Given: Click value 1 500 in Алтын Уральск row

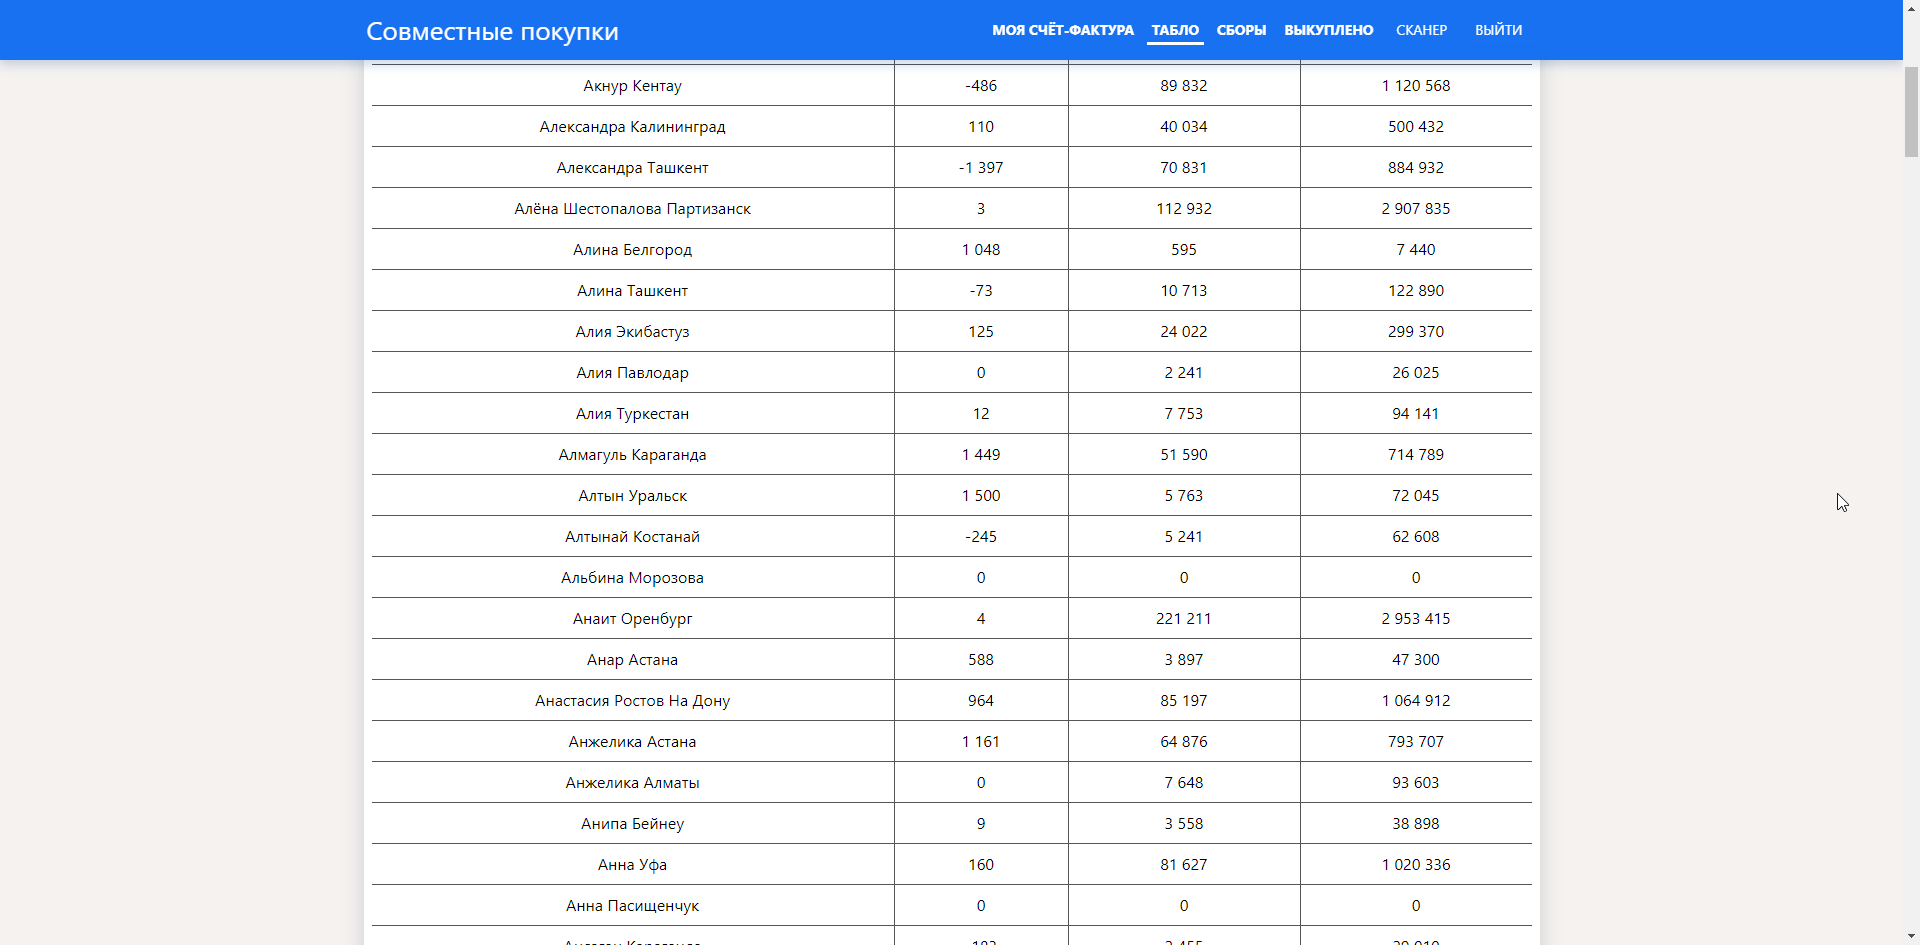Looking at the screenshot, I should [981, 496].
